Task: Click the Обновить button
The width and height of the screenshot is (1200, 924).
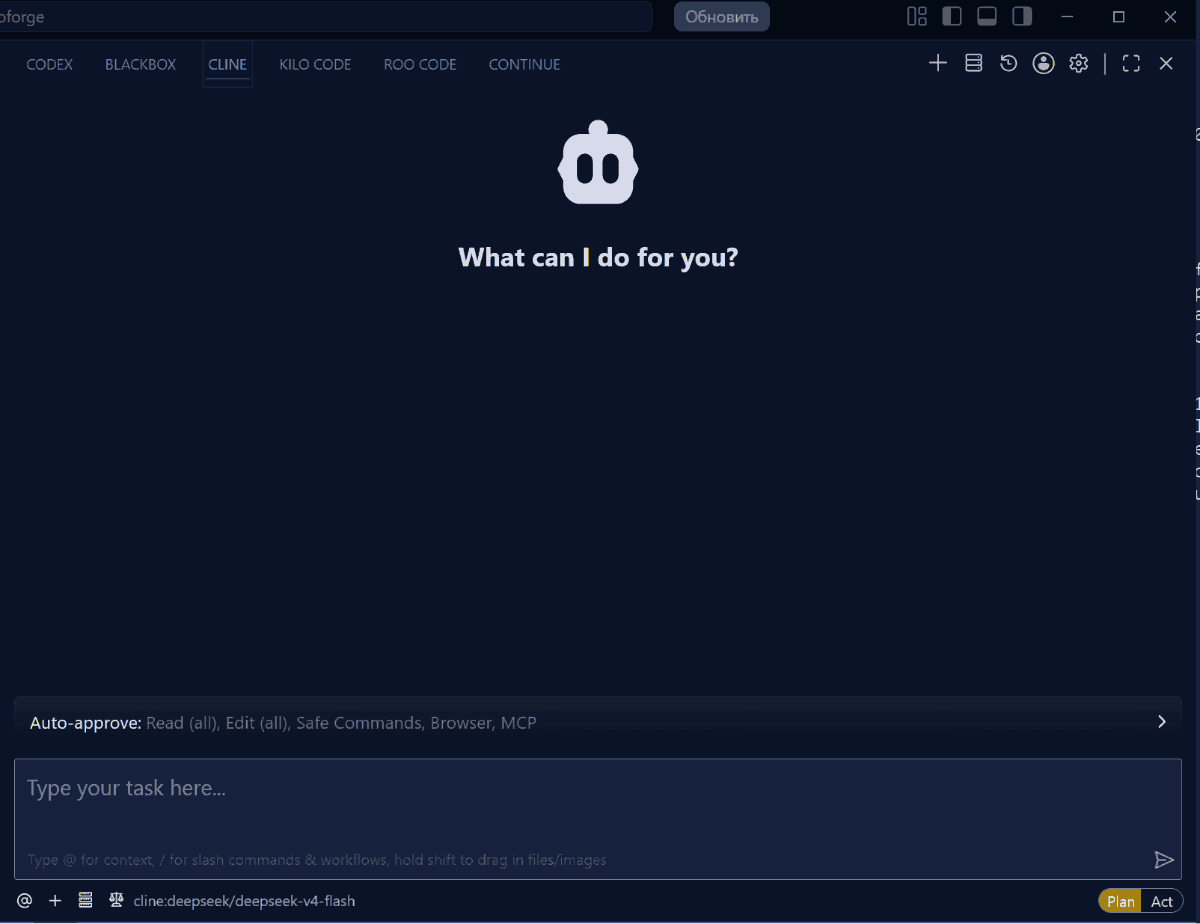Action: [722, 17]
